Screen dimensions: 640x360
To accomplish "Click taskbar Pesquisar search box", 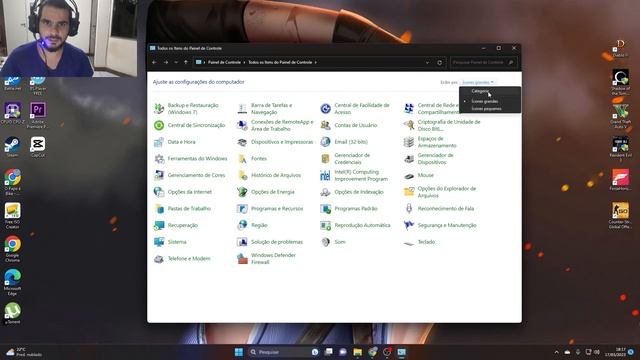I will click(284, 352).
